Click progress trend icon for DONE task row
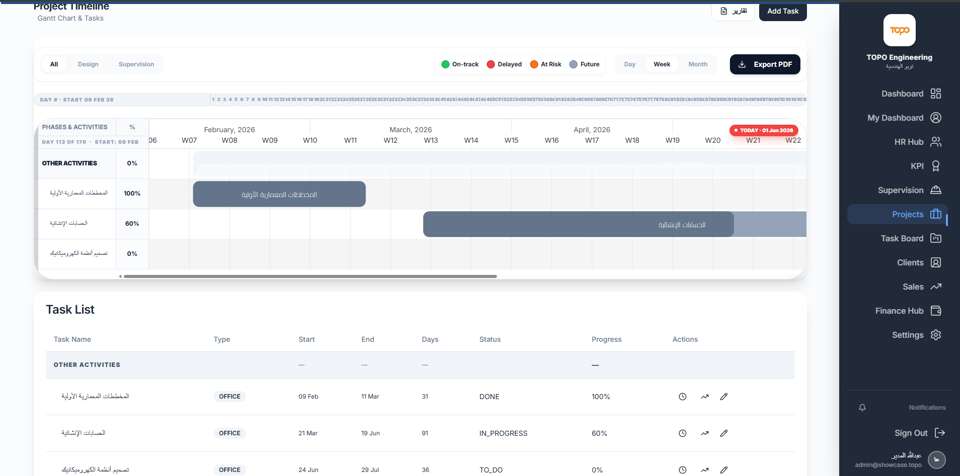This screenshot has height=476, width=960. (705, 397)
